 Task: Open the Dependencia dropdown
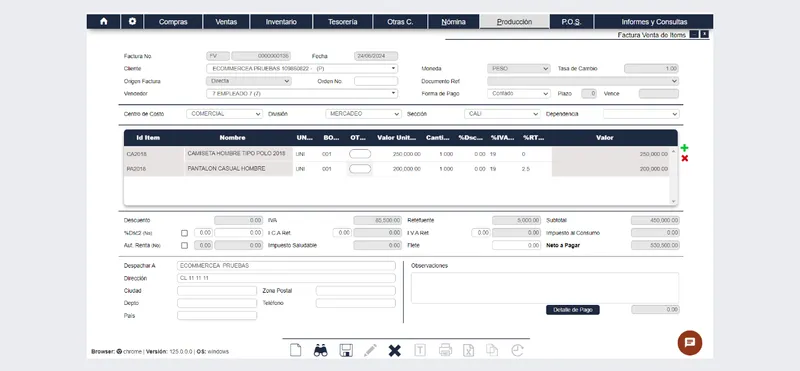(641, 114)
